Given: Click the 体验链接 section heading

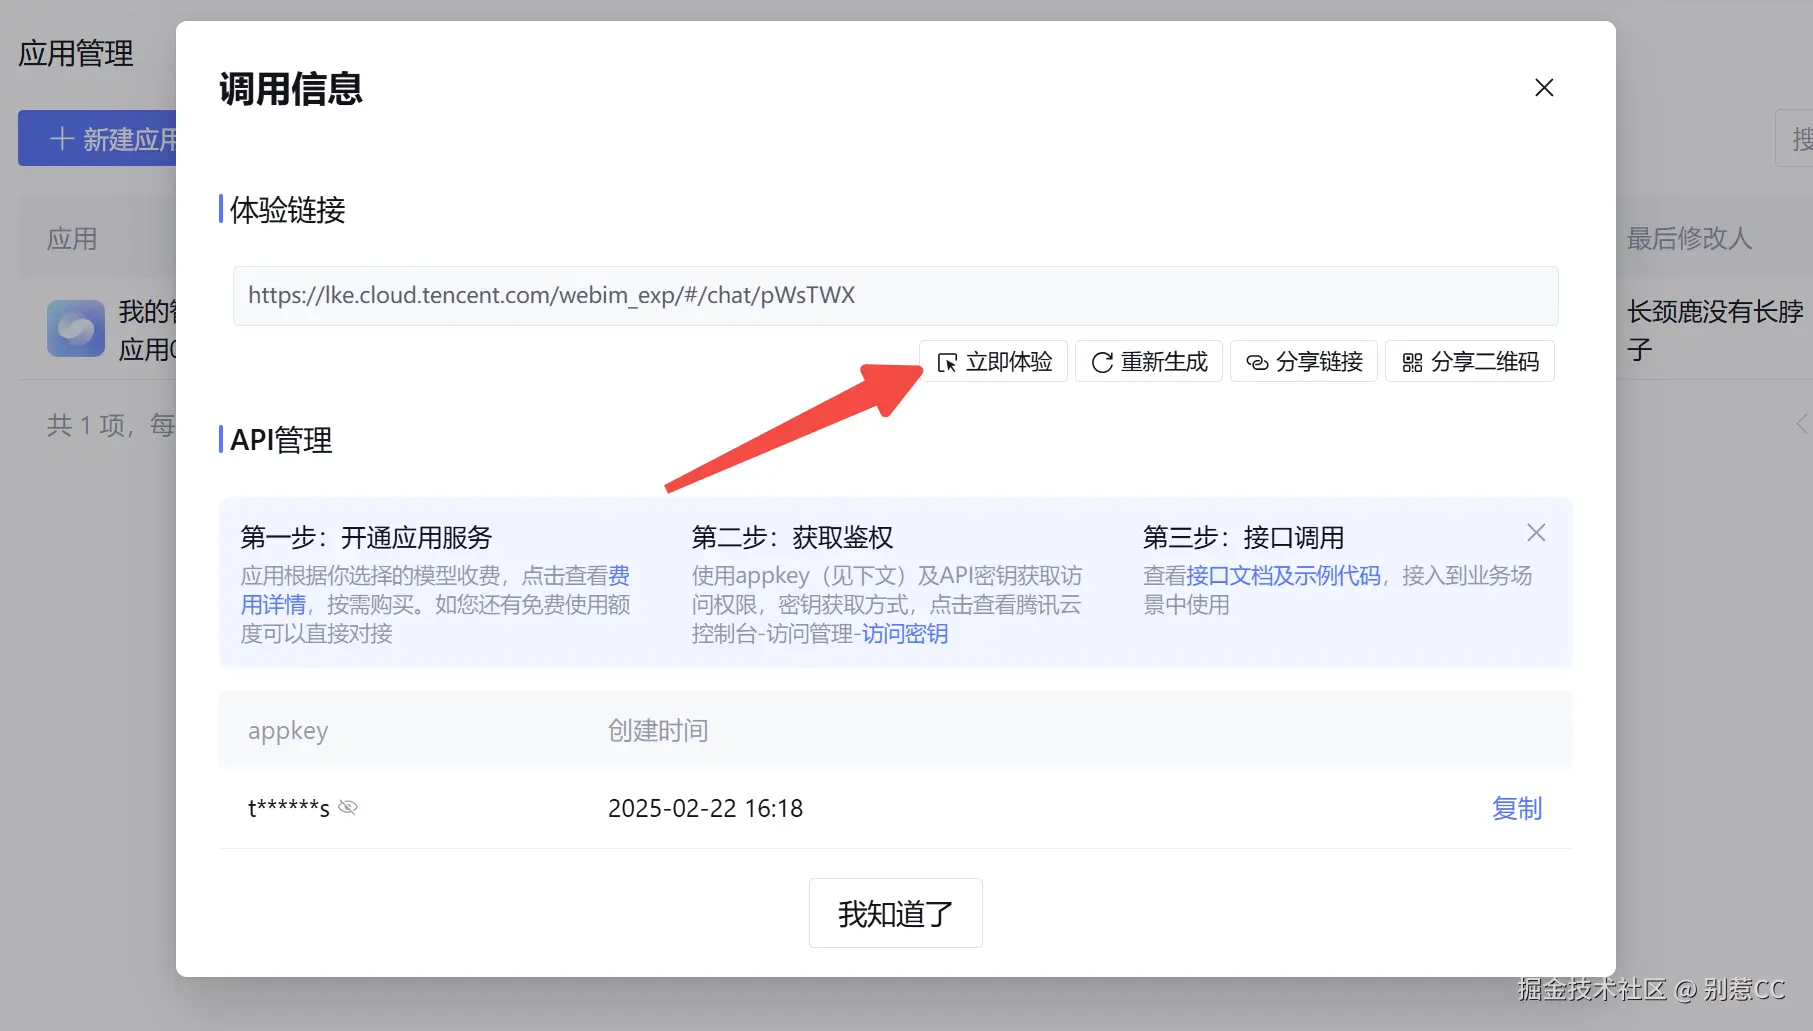Looking at the screenshot, I should [x=288, y=210].
